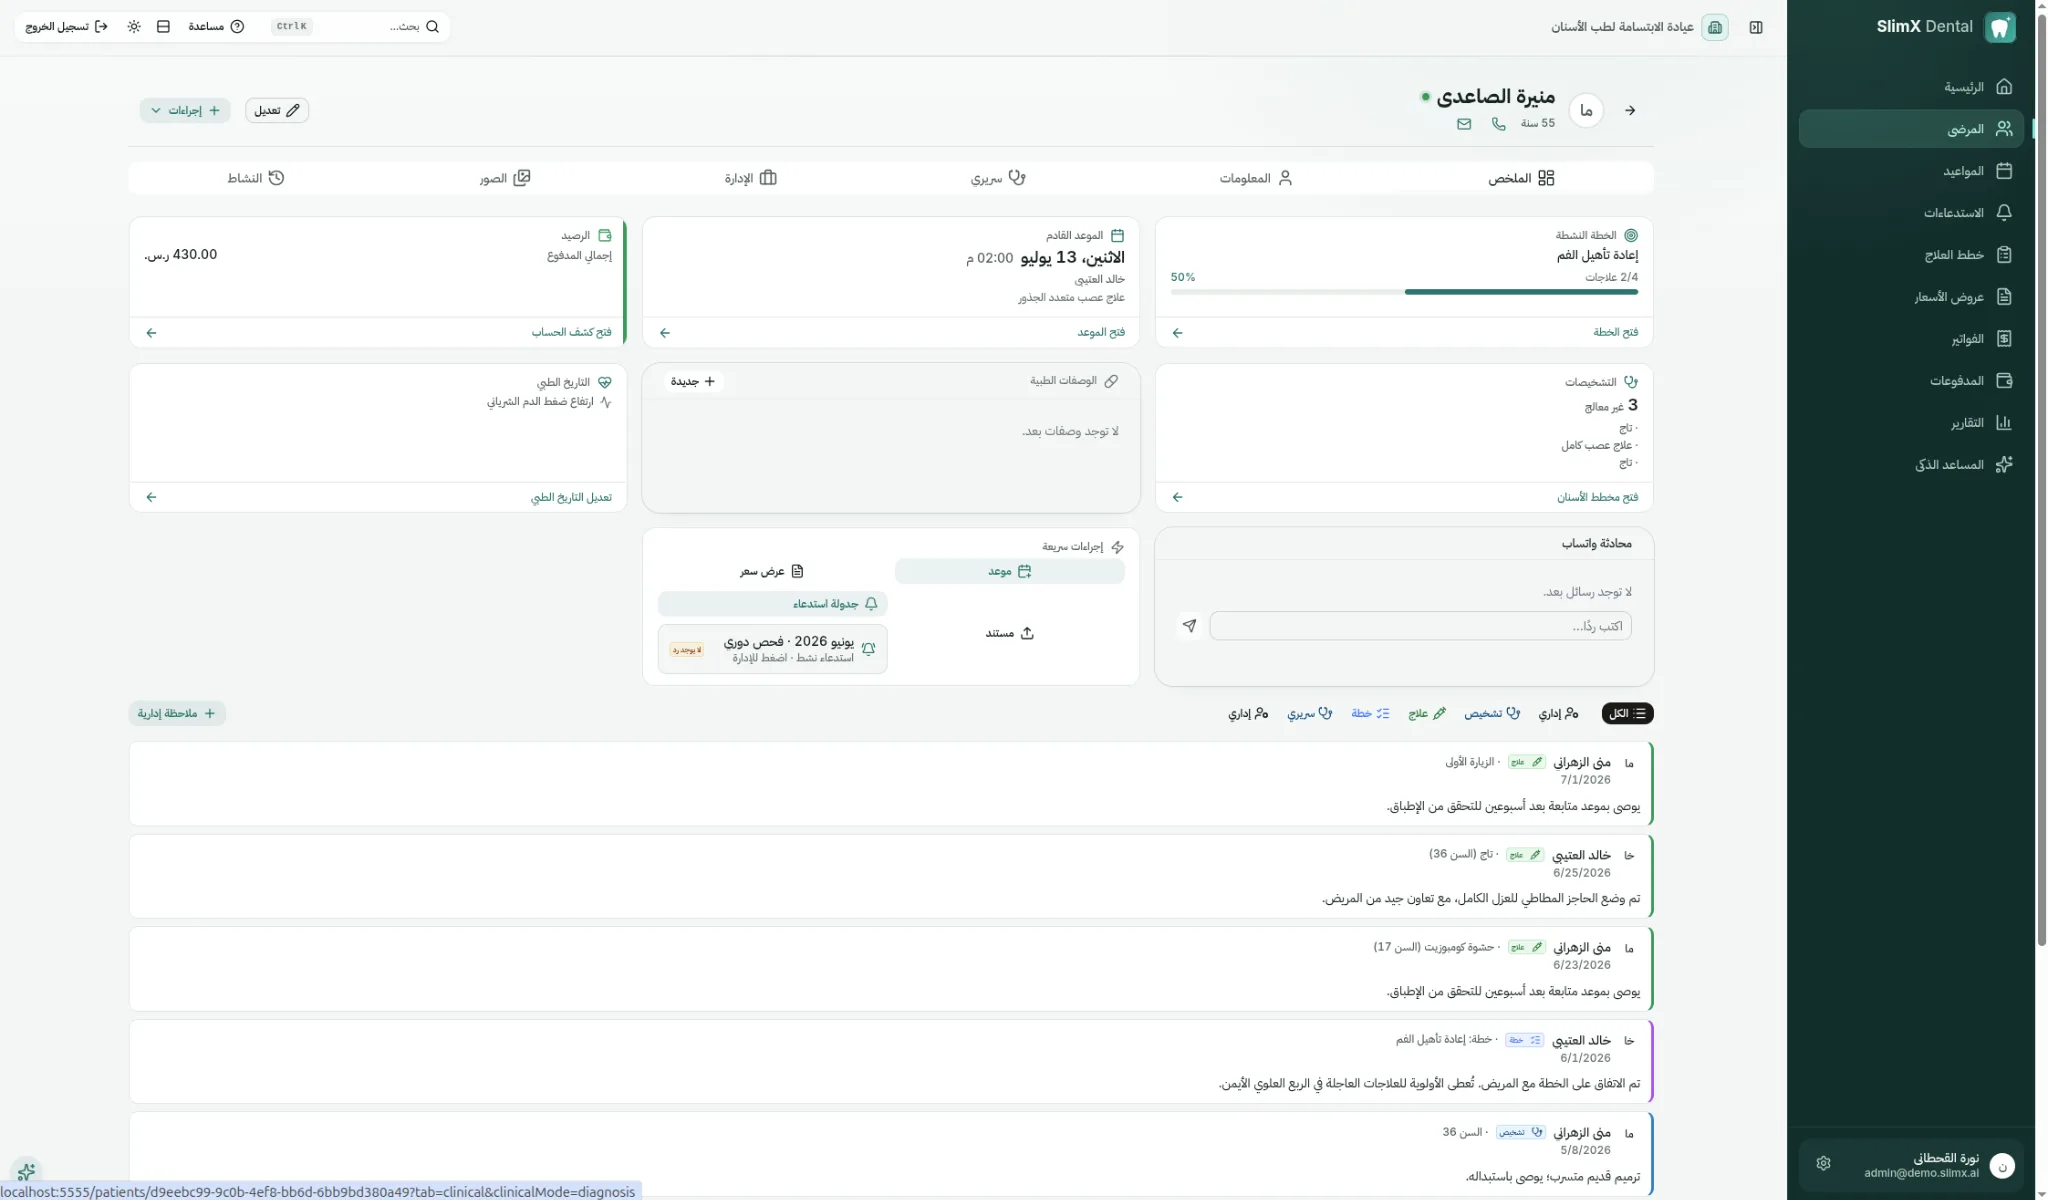Go back using arrow beside patient name
This screenshot has width=2048, height=1200.
tap(1630, 110)
